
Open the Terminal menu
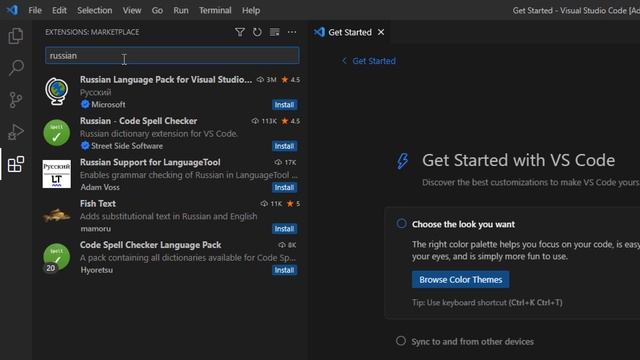click(215, 10)
